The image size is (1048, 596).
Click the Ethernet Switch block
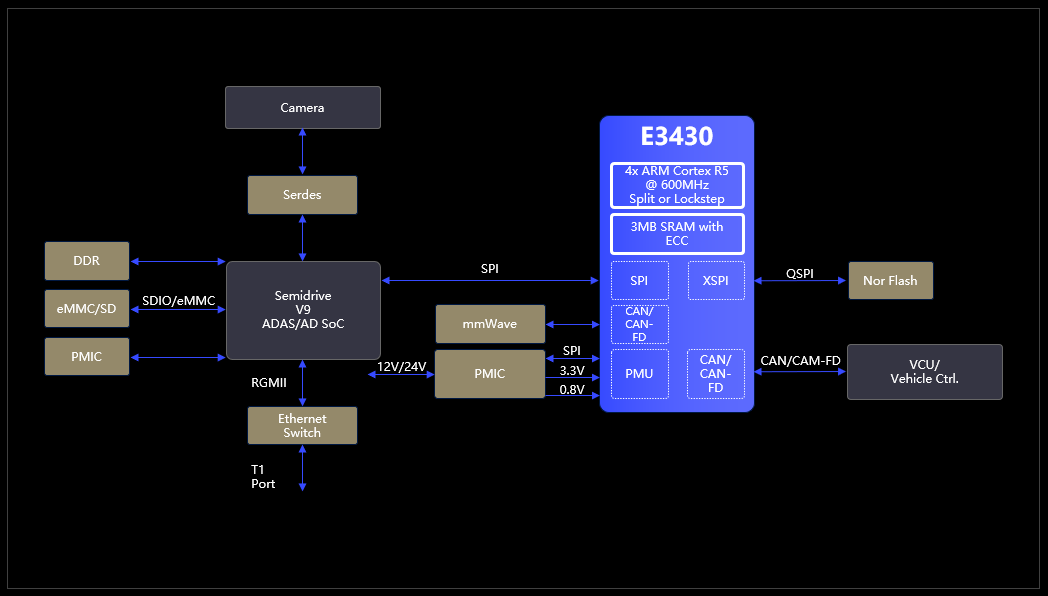click(x=302, y=426)
